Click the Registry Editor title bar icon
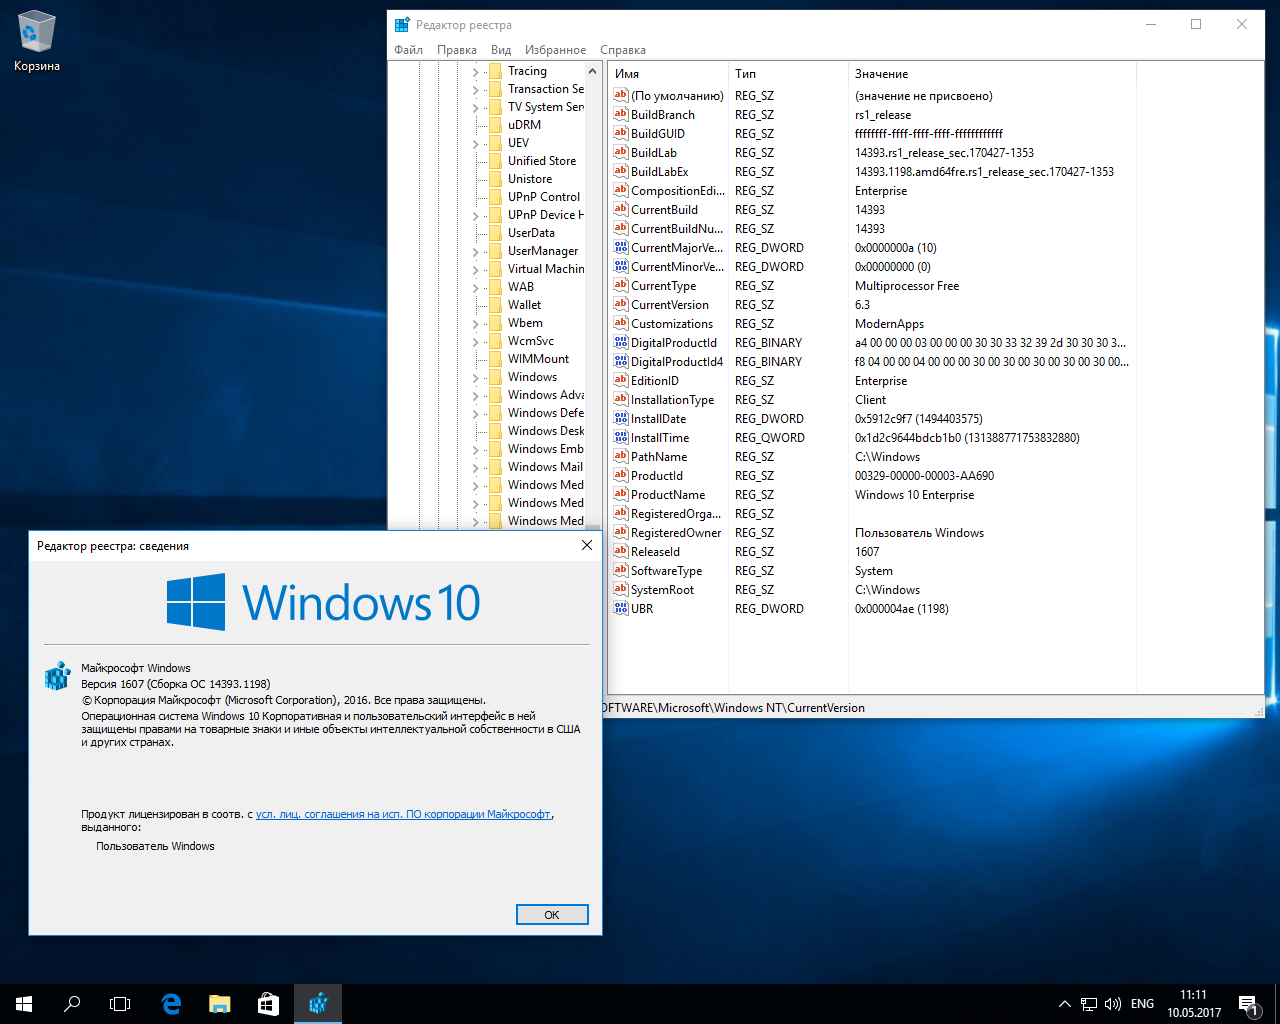Image resolution: width=1280 pixels, height=1024 pixels. [x=402, y=25]
